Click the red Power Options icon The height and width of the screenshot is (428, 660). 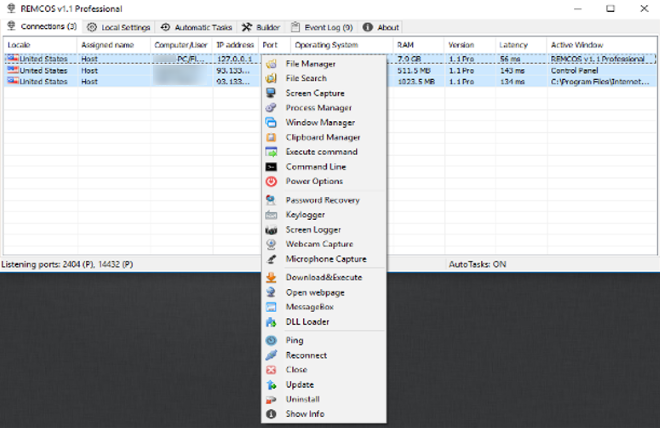point(271,181)
